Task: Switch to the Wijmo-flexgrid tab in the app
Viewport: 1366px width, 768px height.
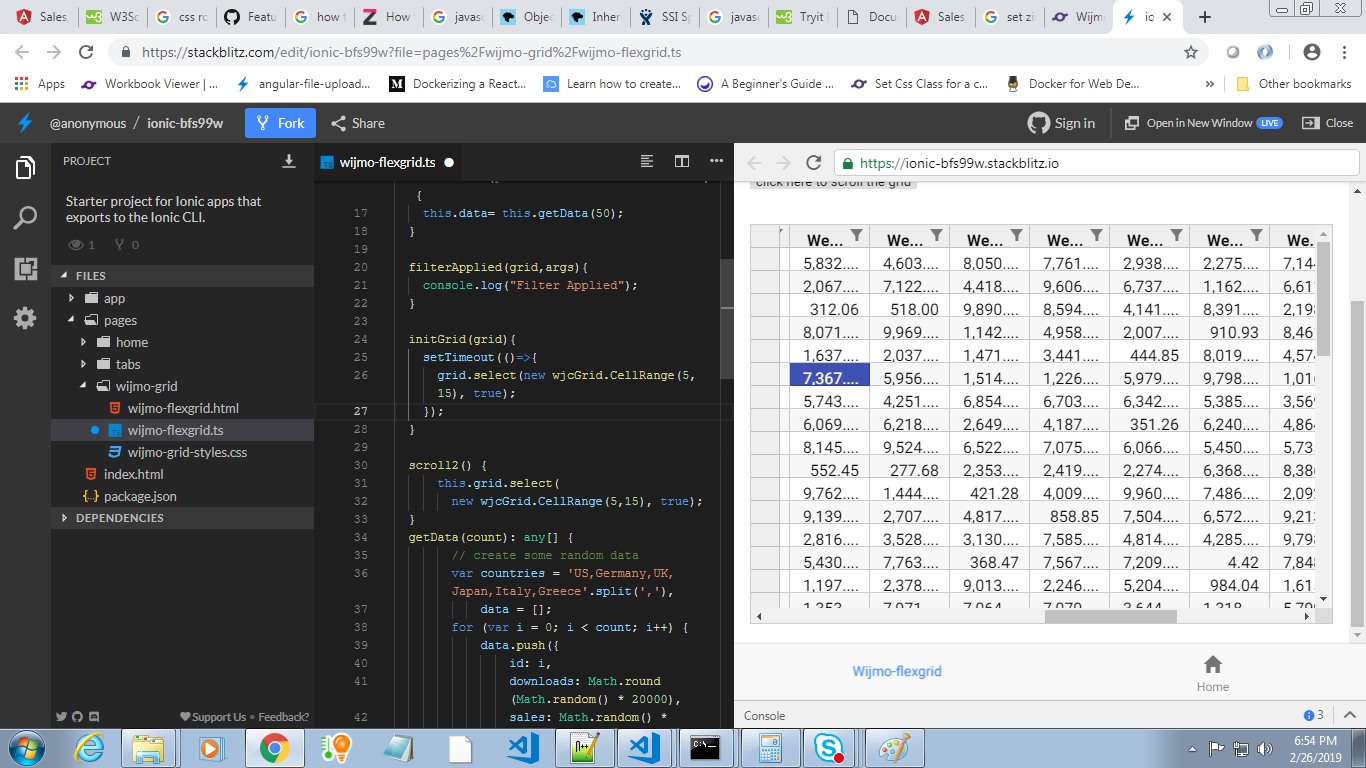Action: click(x=897, y=671)
